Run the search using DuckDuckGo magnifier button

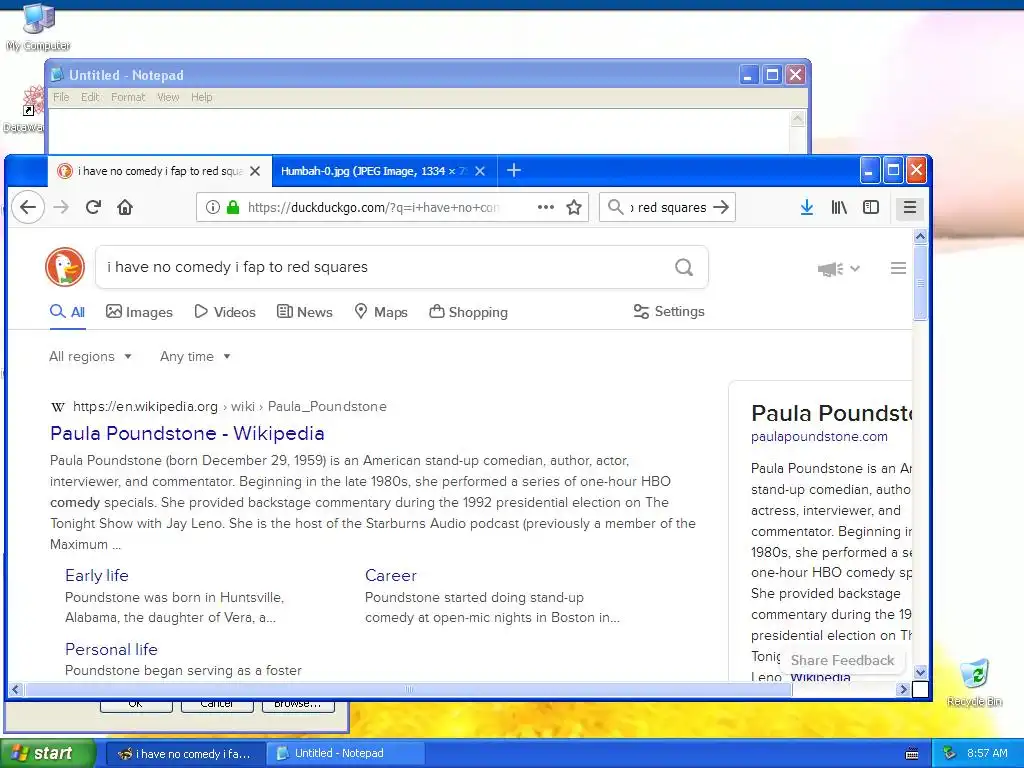684,267
